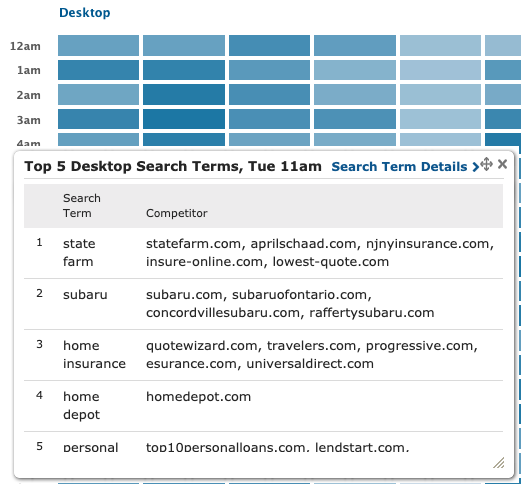Select the 1am heatmap cell in fifth column
This screenshot has width=521, height=484.
(x=440, y=70)
